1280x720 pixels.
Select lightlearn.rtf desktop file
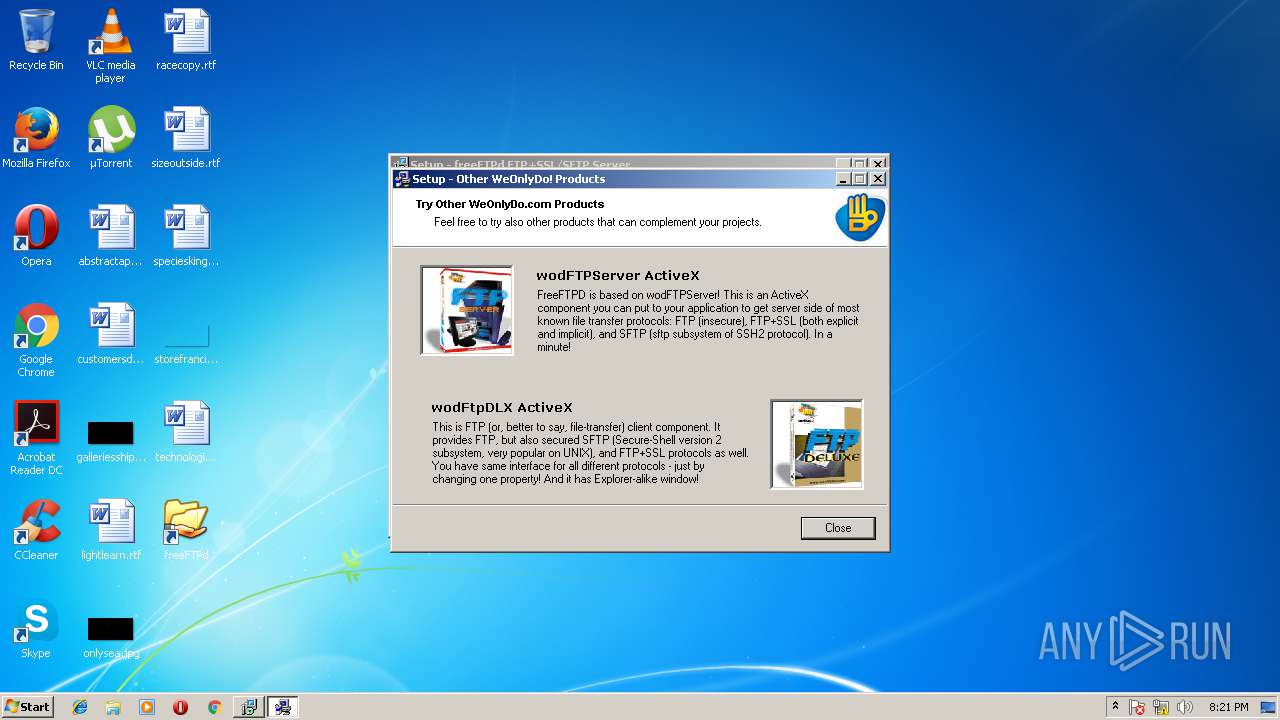point(110,530)
